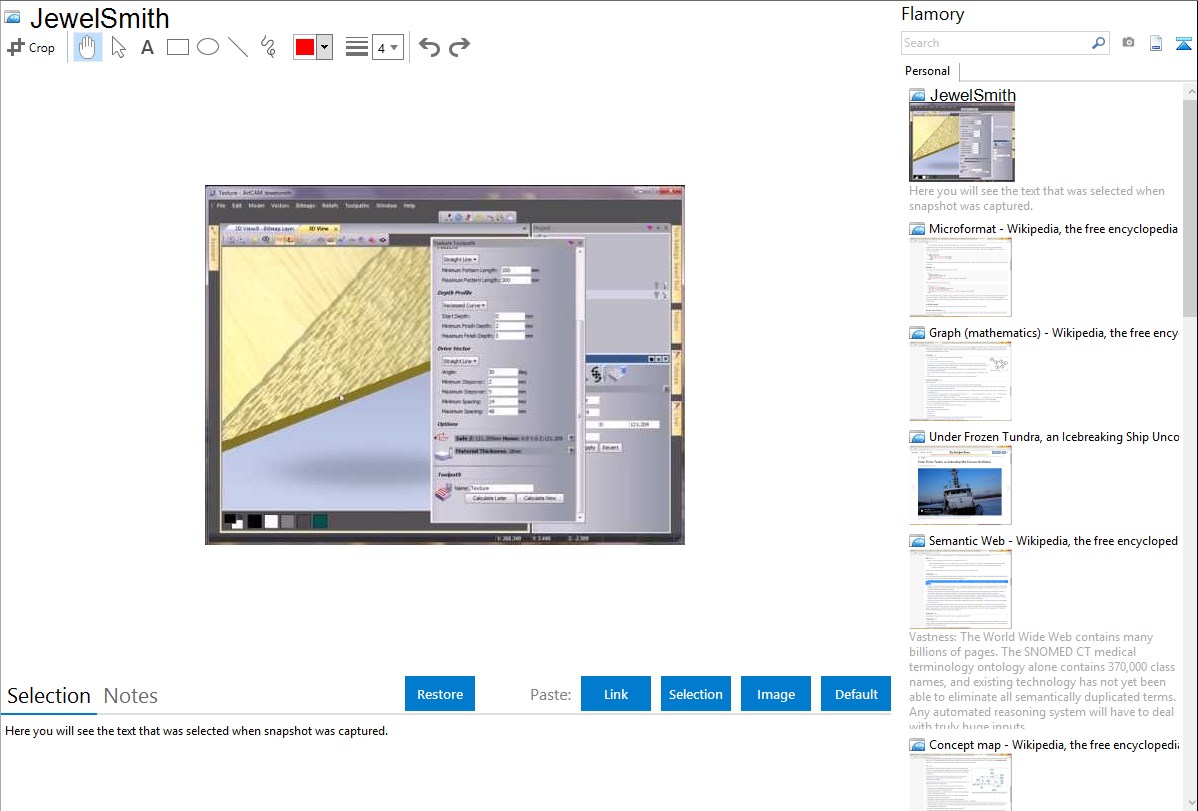
Task: Select the Crop tool
Action: 31,47
